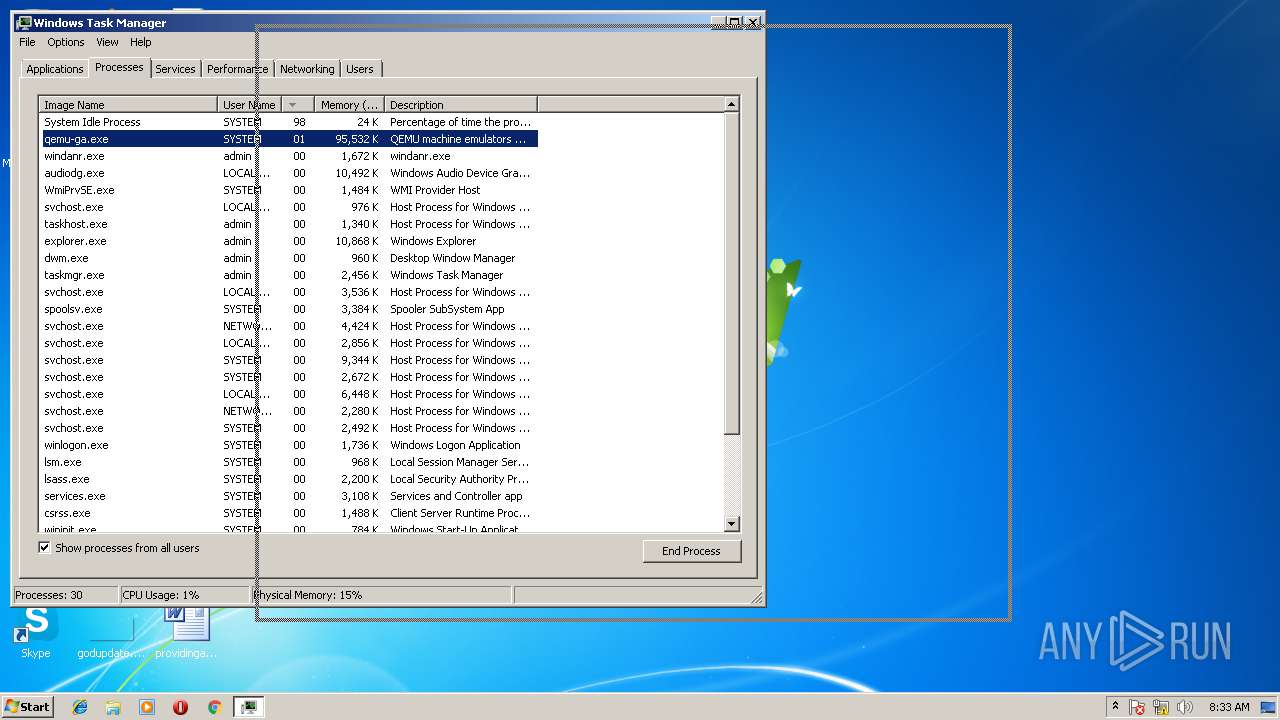Screen dimensions: 1280x720
Task: Open the Help menu
Action: point(141,42)
